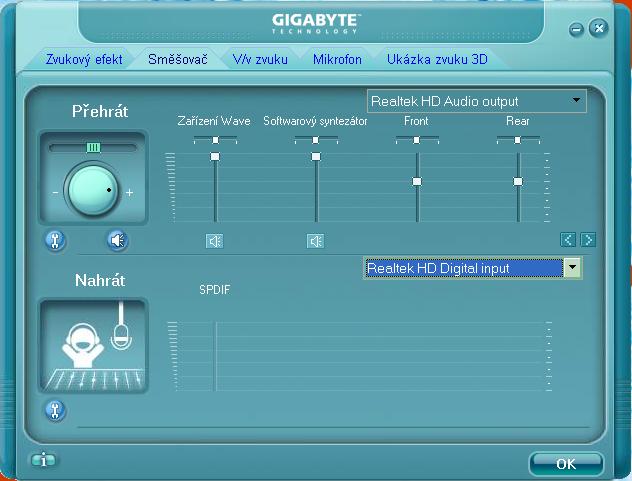The image size is (632, 481).
Task: Click the Front volume slider handle
Action: pos(417,181)
